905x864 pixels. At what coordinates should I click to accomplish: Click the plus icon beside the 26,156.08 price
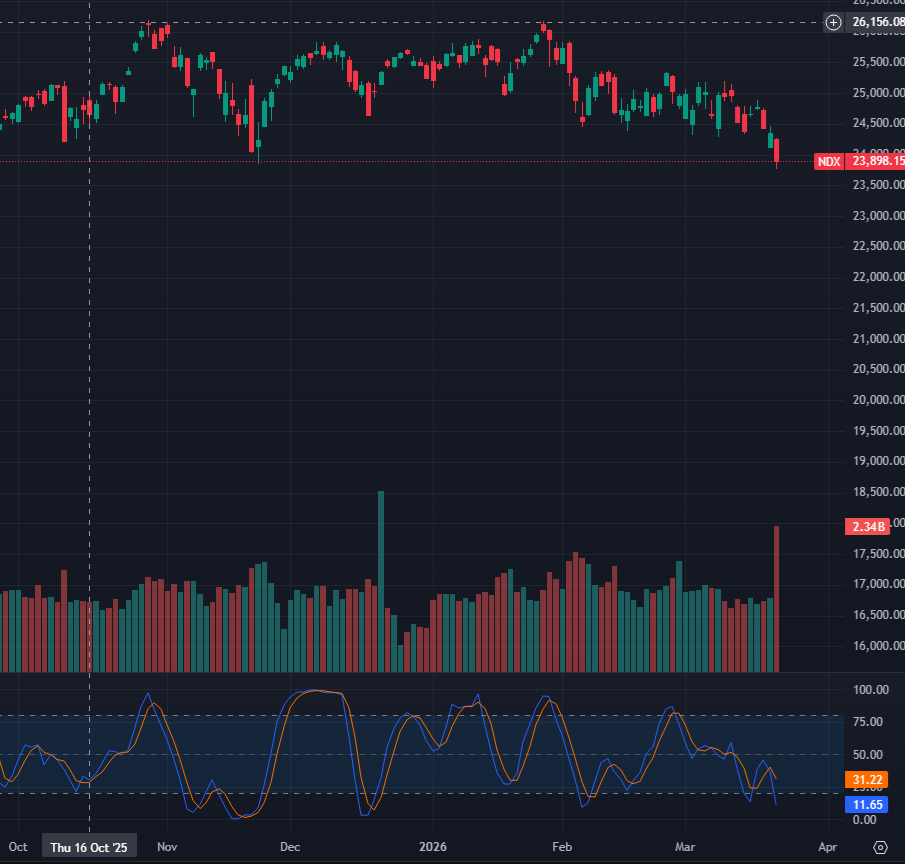point(833,23)
